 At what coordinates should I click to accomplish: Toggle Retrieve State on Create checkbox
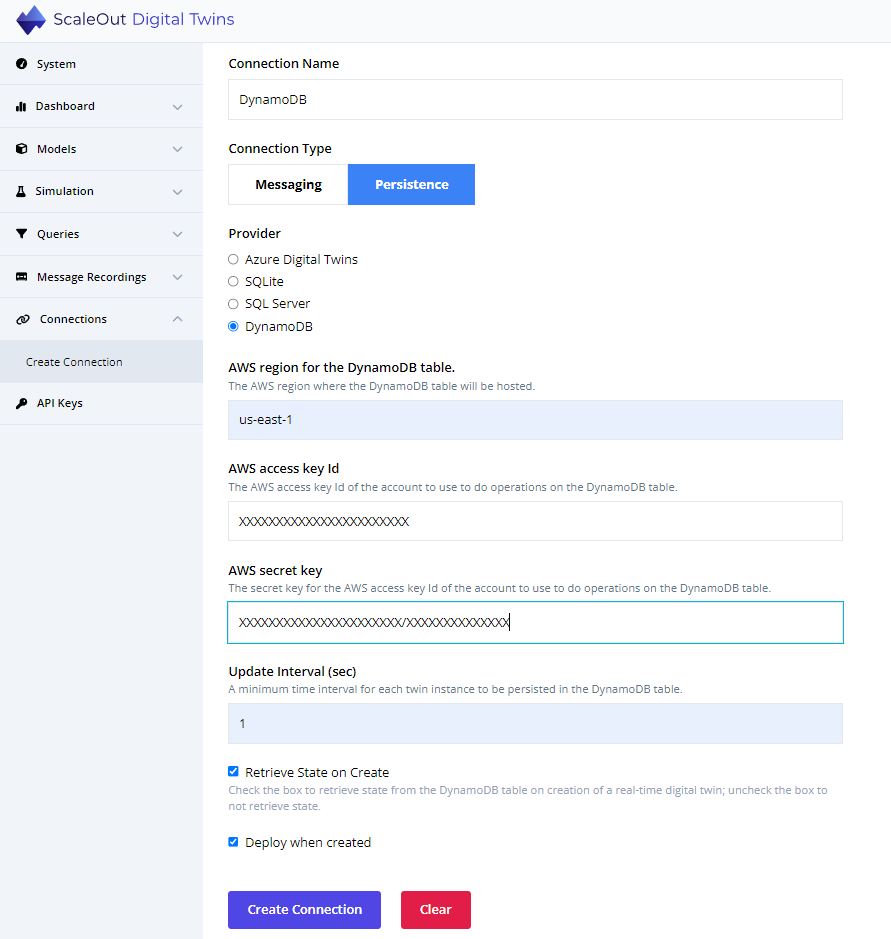(x=234, y=771)
